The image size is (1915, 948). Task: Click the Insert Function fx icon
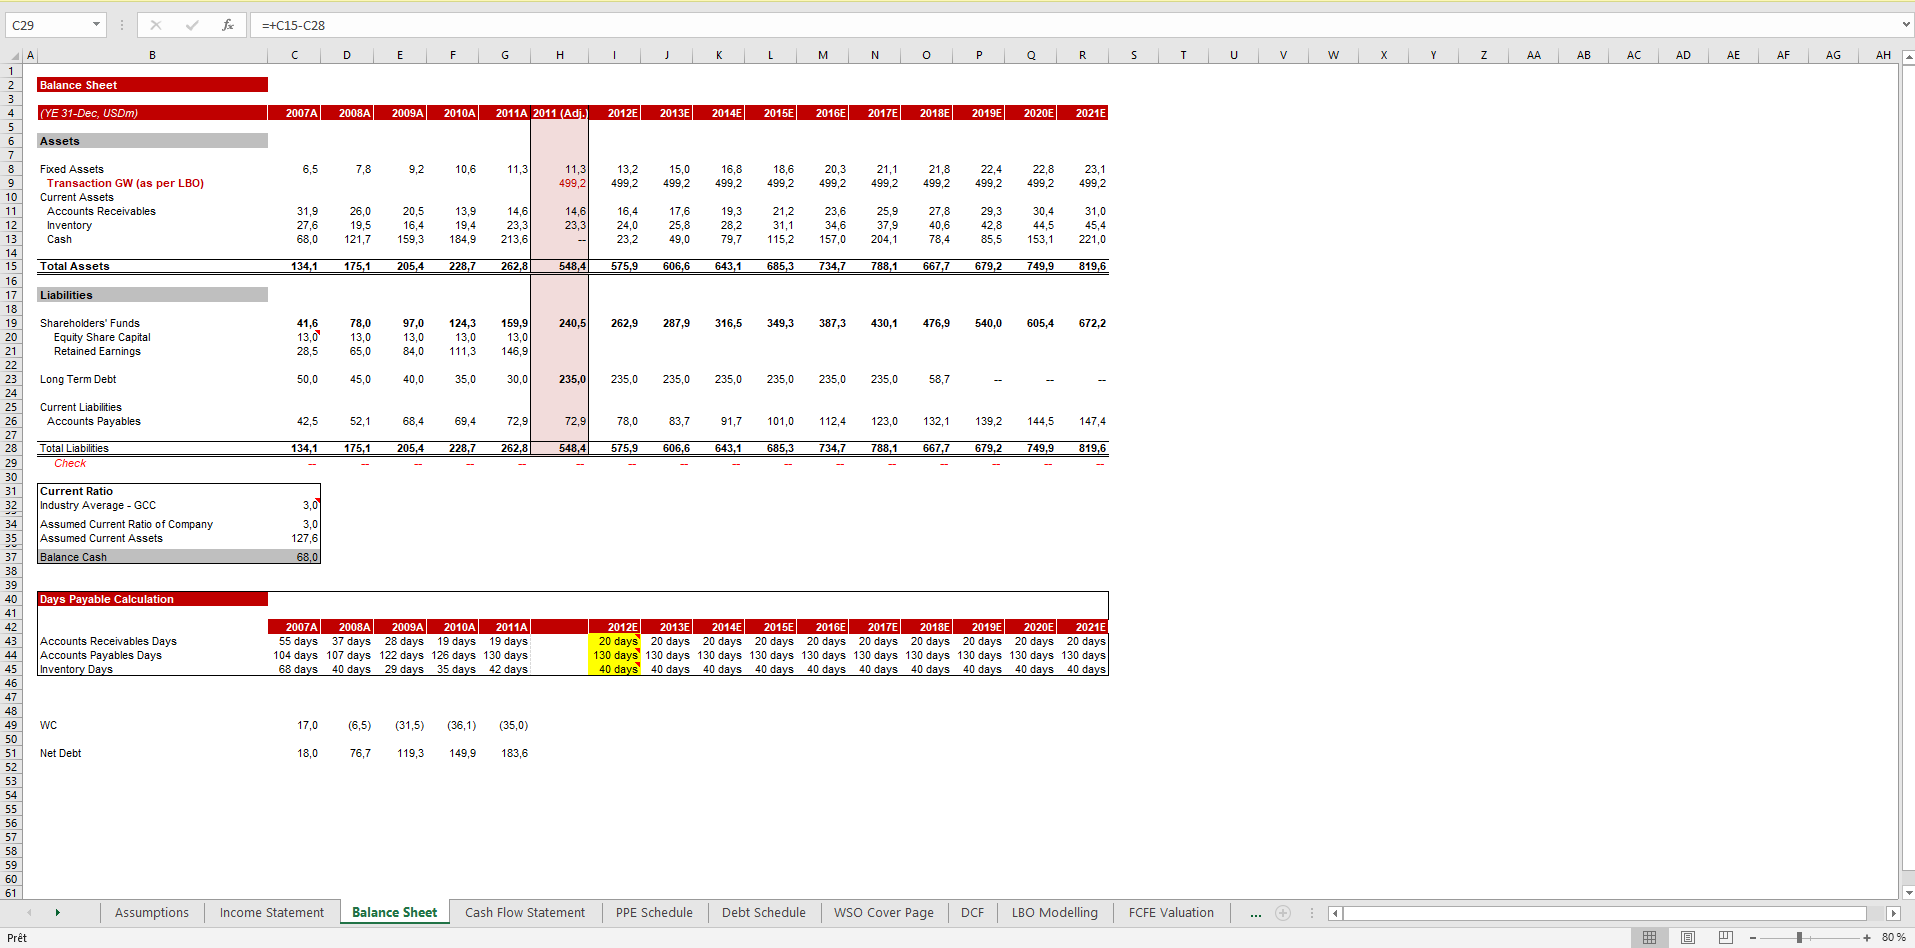(x=228, y=25)
